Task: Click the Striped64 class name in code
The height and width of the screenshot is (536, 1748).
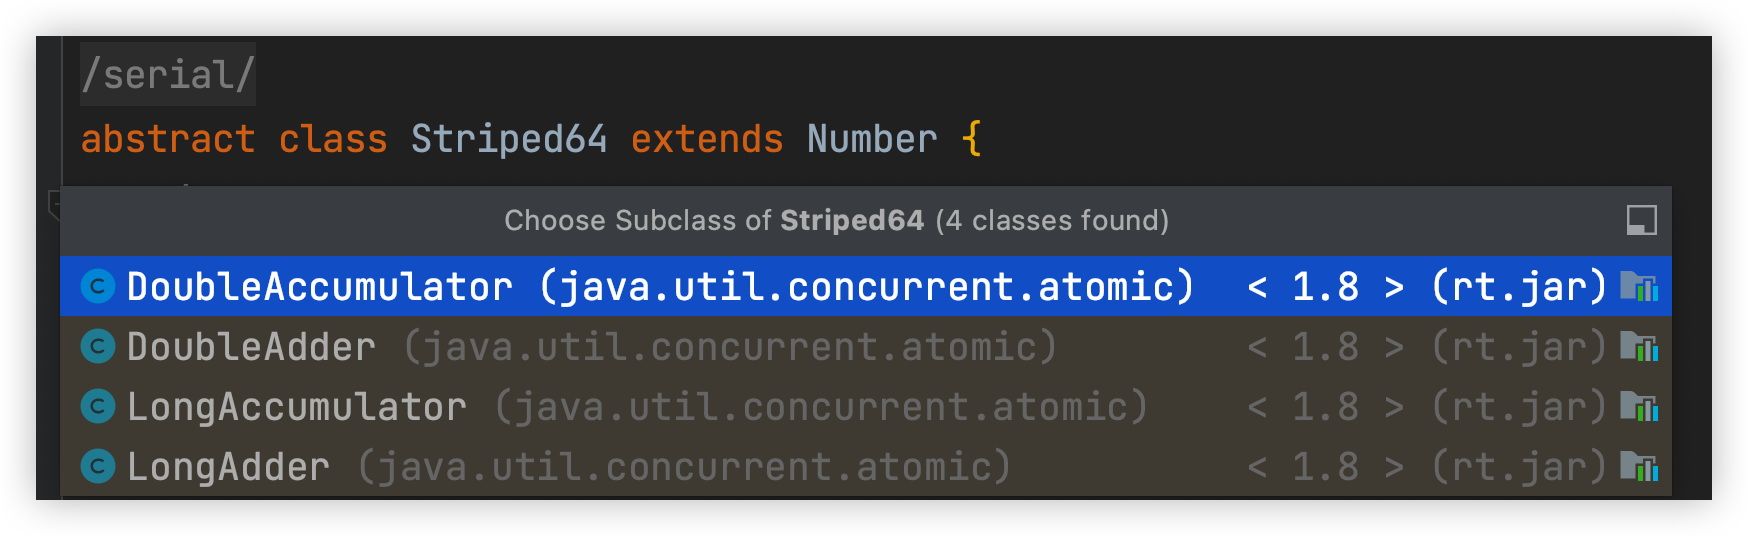Action: [509, 139]
